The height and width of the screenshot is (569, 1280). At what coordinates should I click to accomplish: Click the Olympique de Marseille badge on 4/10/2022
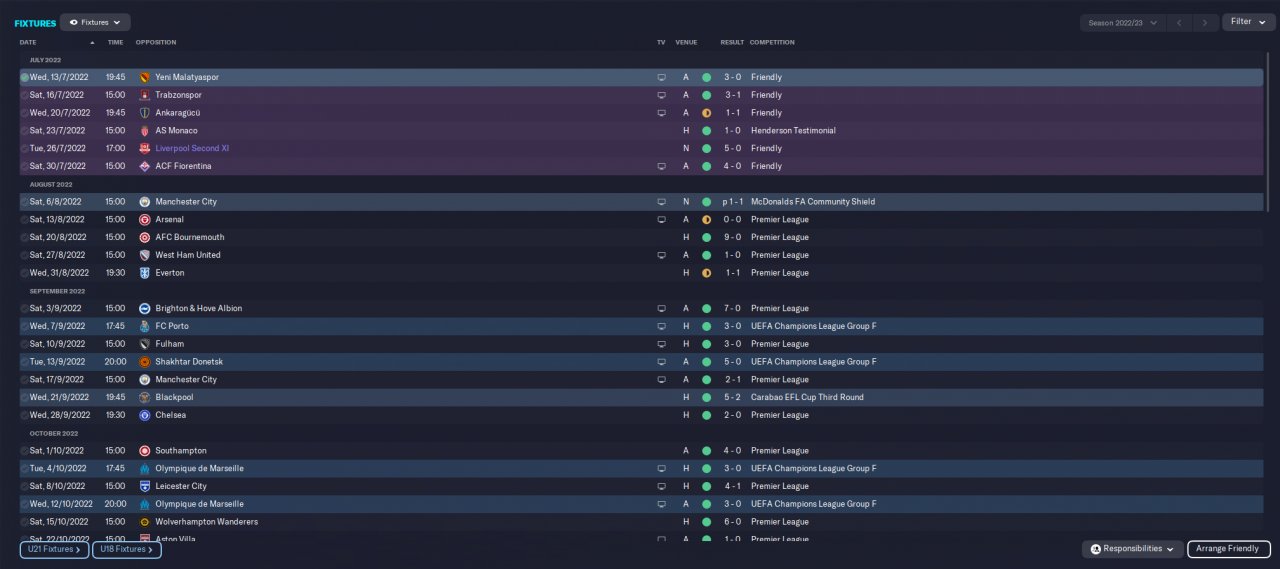pyautogui.click(x=144, y=468)
